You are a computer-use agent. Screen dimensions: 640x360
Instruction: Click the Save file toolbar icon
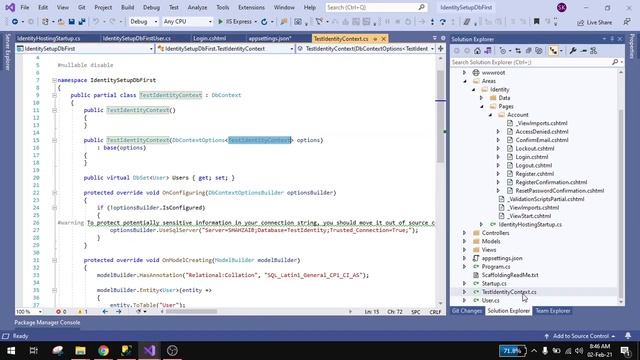(x=71, y=22)
